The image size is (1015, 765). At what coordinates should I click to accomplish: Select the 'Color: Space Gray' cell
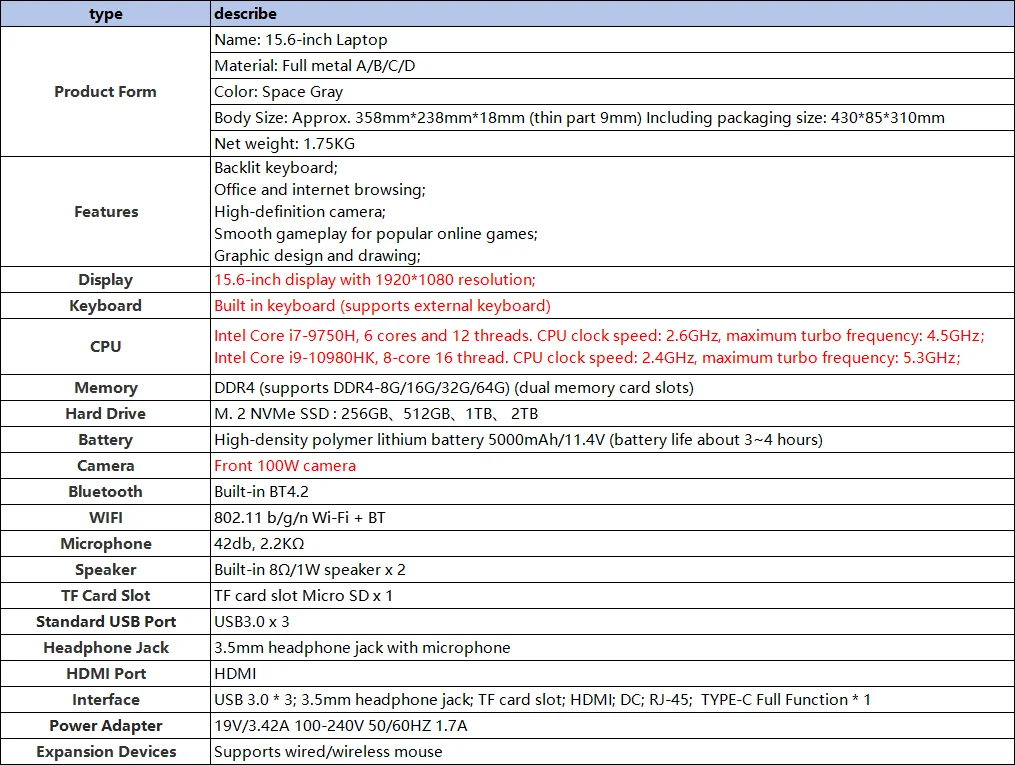[612, 91]
